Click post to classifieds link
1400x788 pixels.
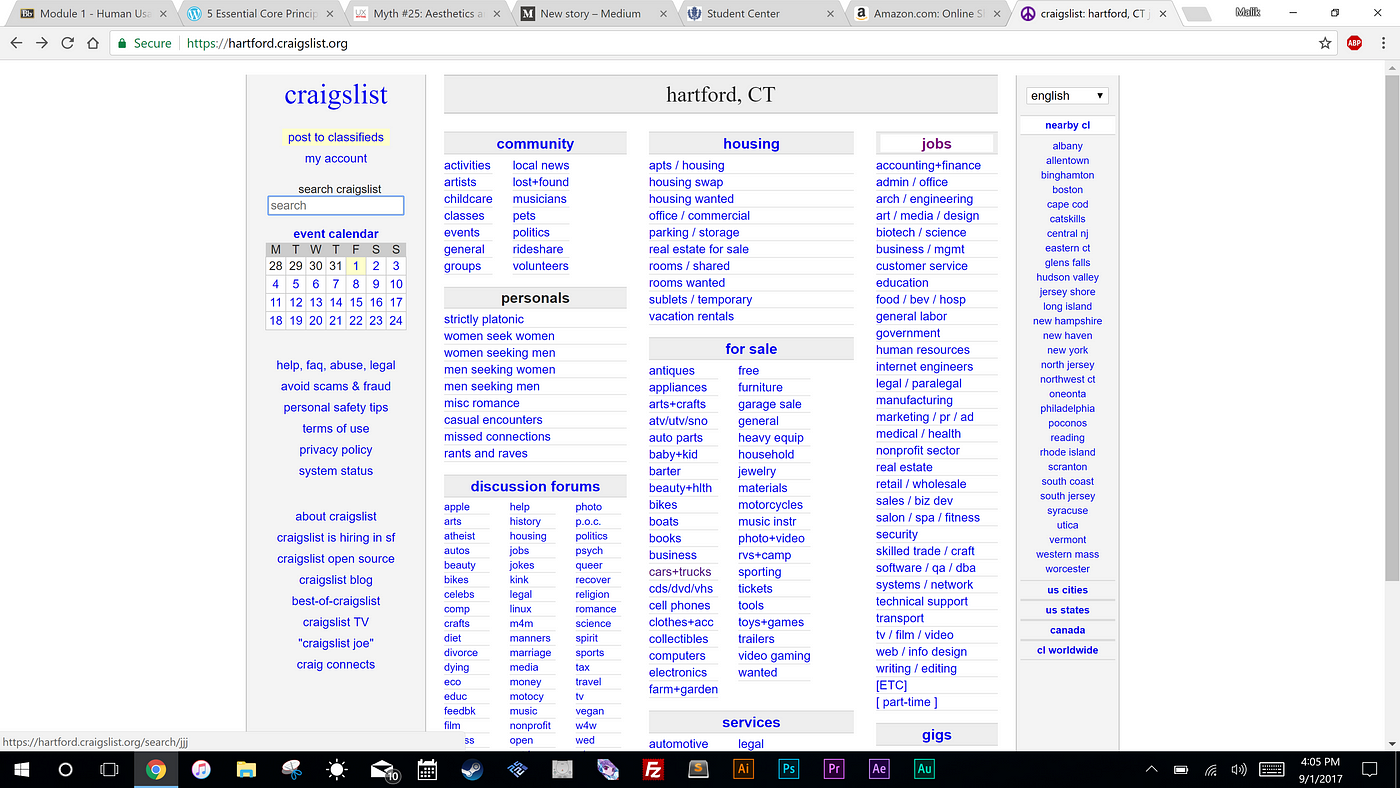[x=336, y=137]
